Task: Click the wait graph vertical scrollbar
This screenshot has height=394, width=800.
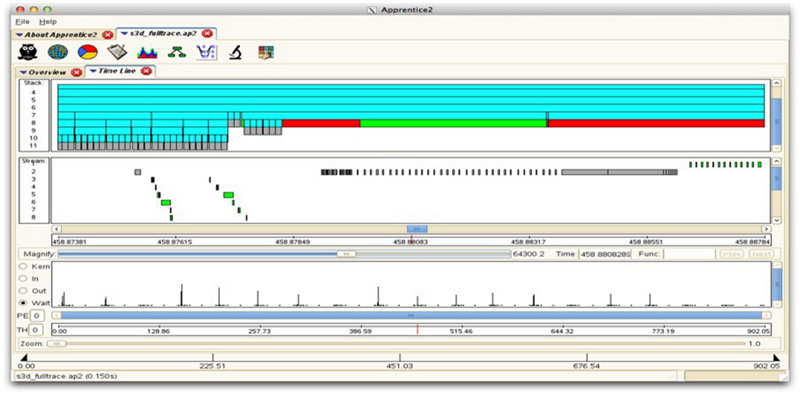Action: pyautogui.click(x=776, y=284)
